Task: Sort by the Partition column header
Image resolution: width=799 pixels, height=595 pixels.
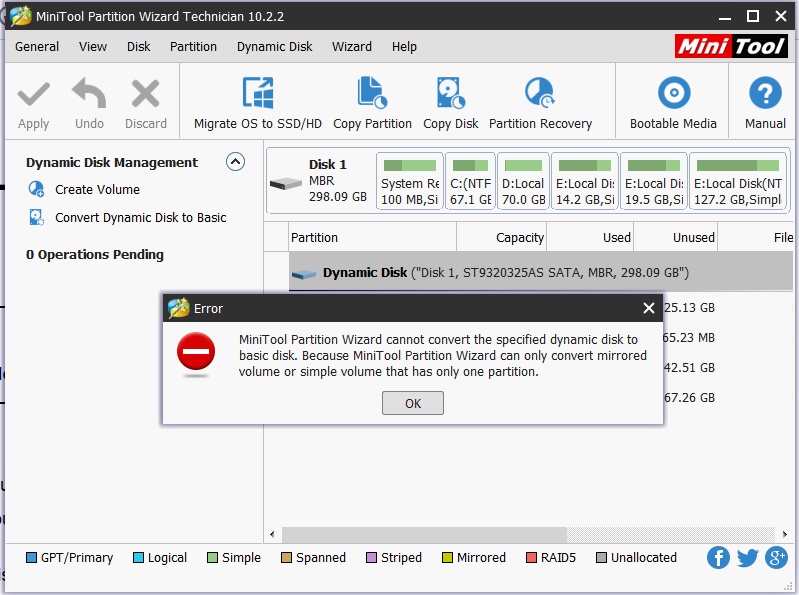Action: (372, 237)
